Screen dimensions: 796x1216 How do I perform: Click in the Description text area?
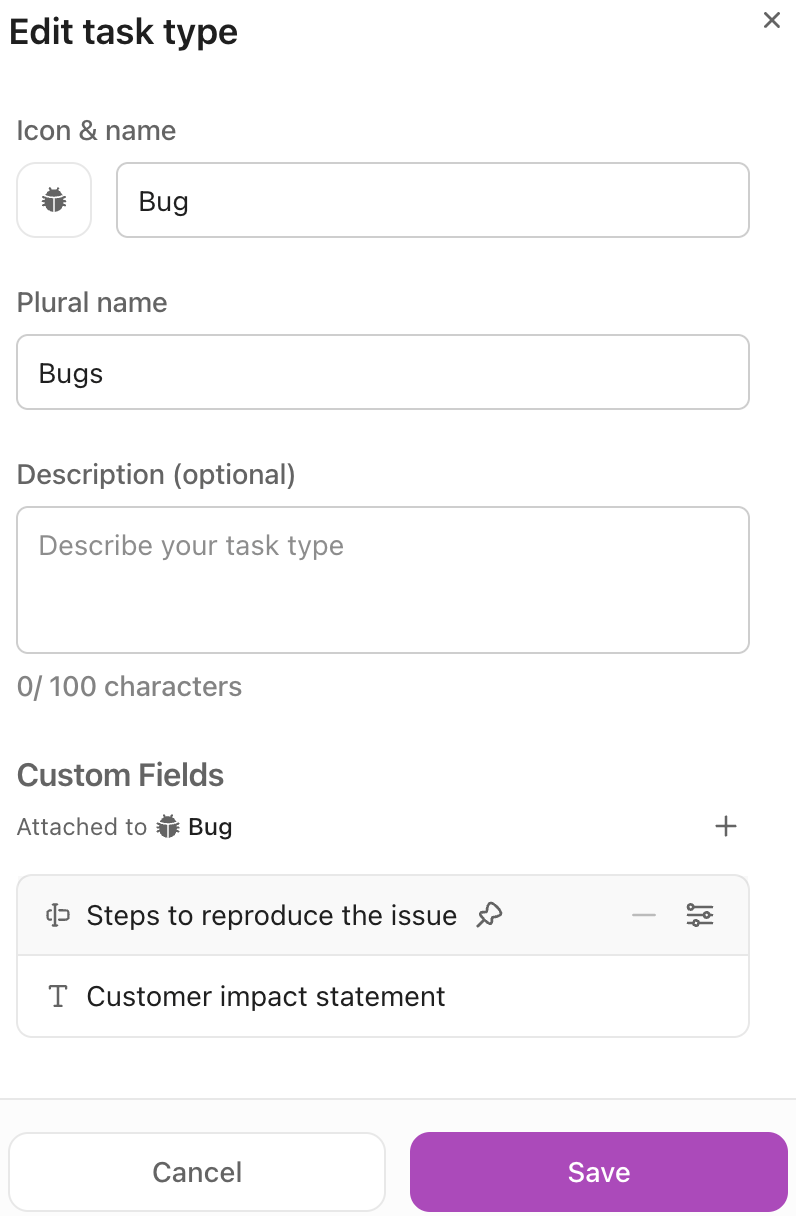(x=383, y=580)
